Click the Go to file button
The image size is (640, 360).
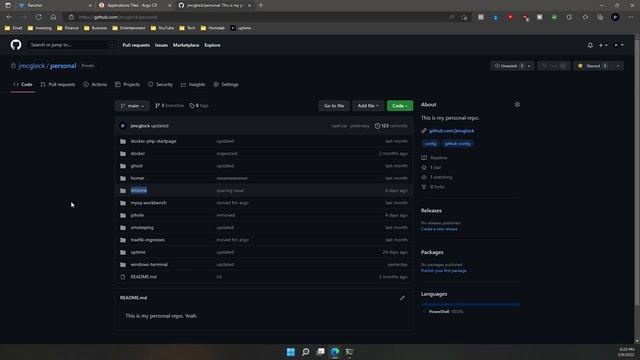pos(334,106)
